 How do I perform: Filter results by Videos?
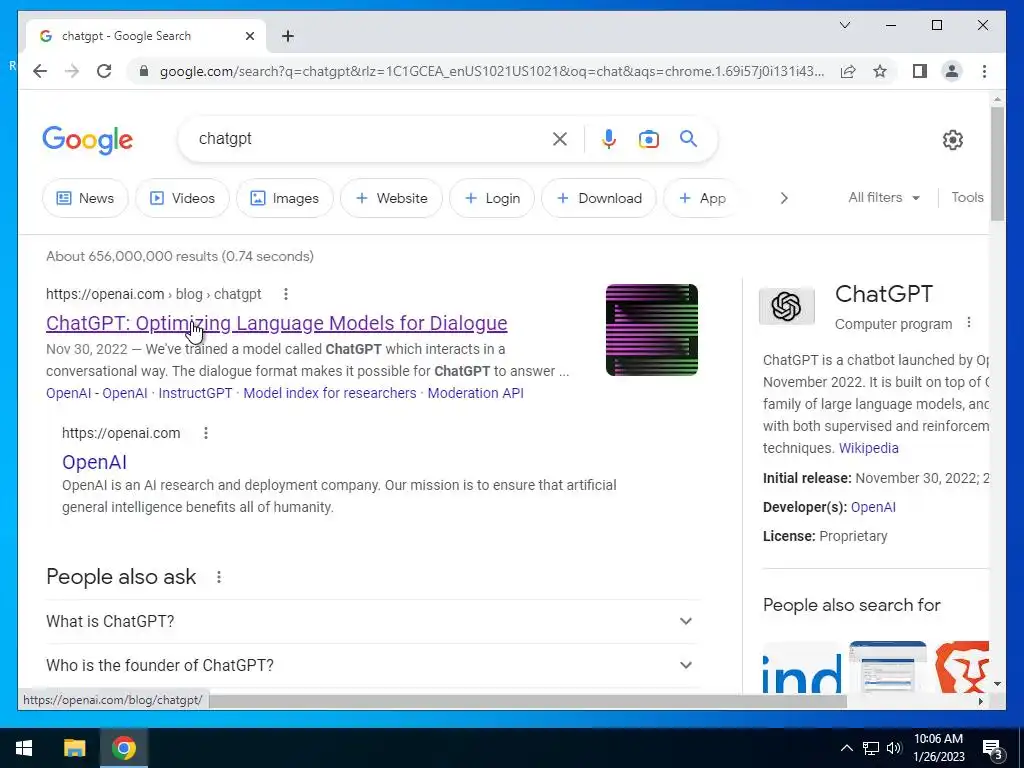[182, 198]
